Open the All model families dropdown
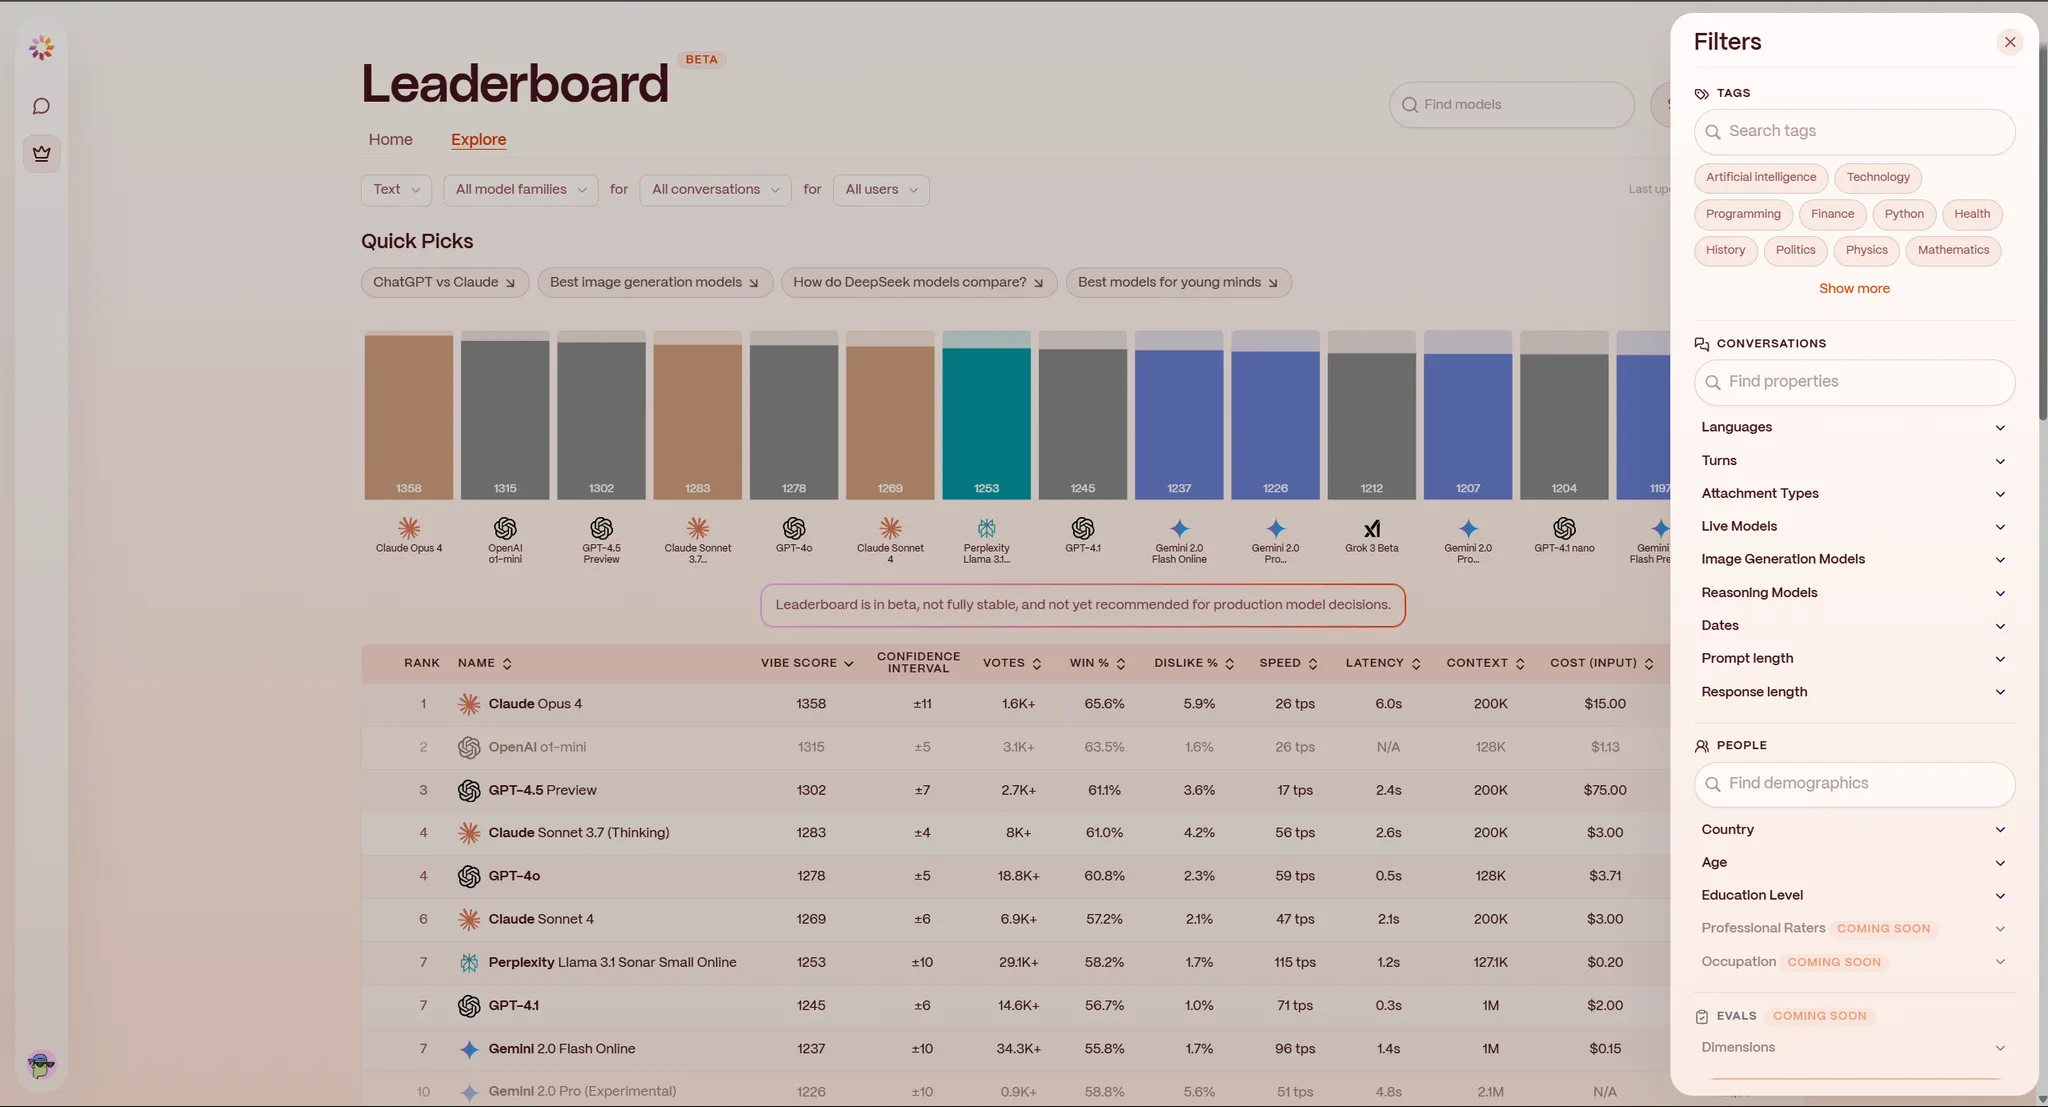Screen dimensions: 2048x1107 click(x=520, y=190)
